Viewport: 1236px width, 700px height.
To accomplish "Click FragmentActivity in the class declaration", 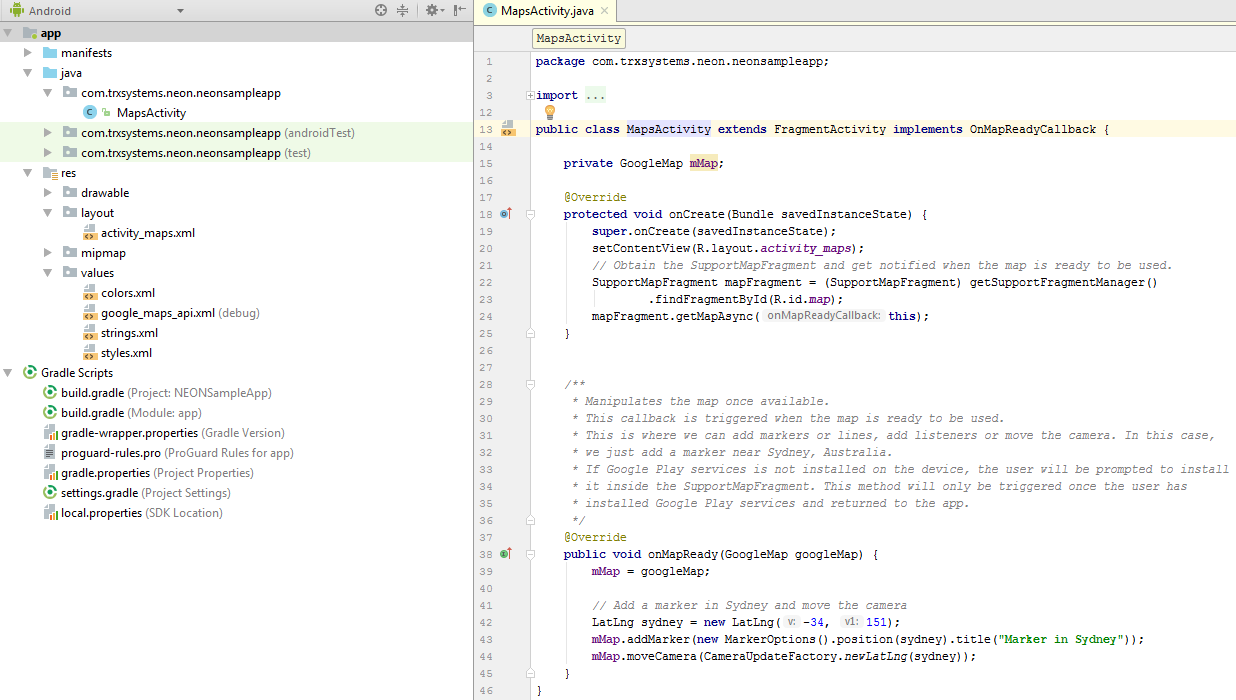I will (x=830, y=129).
